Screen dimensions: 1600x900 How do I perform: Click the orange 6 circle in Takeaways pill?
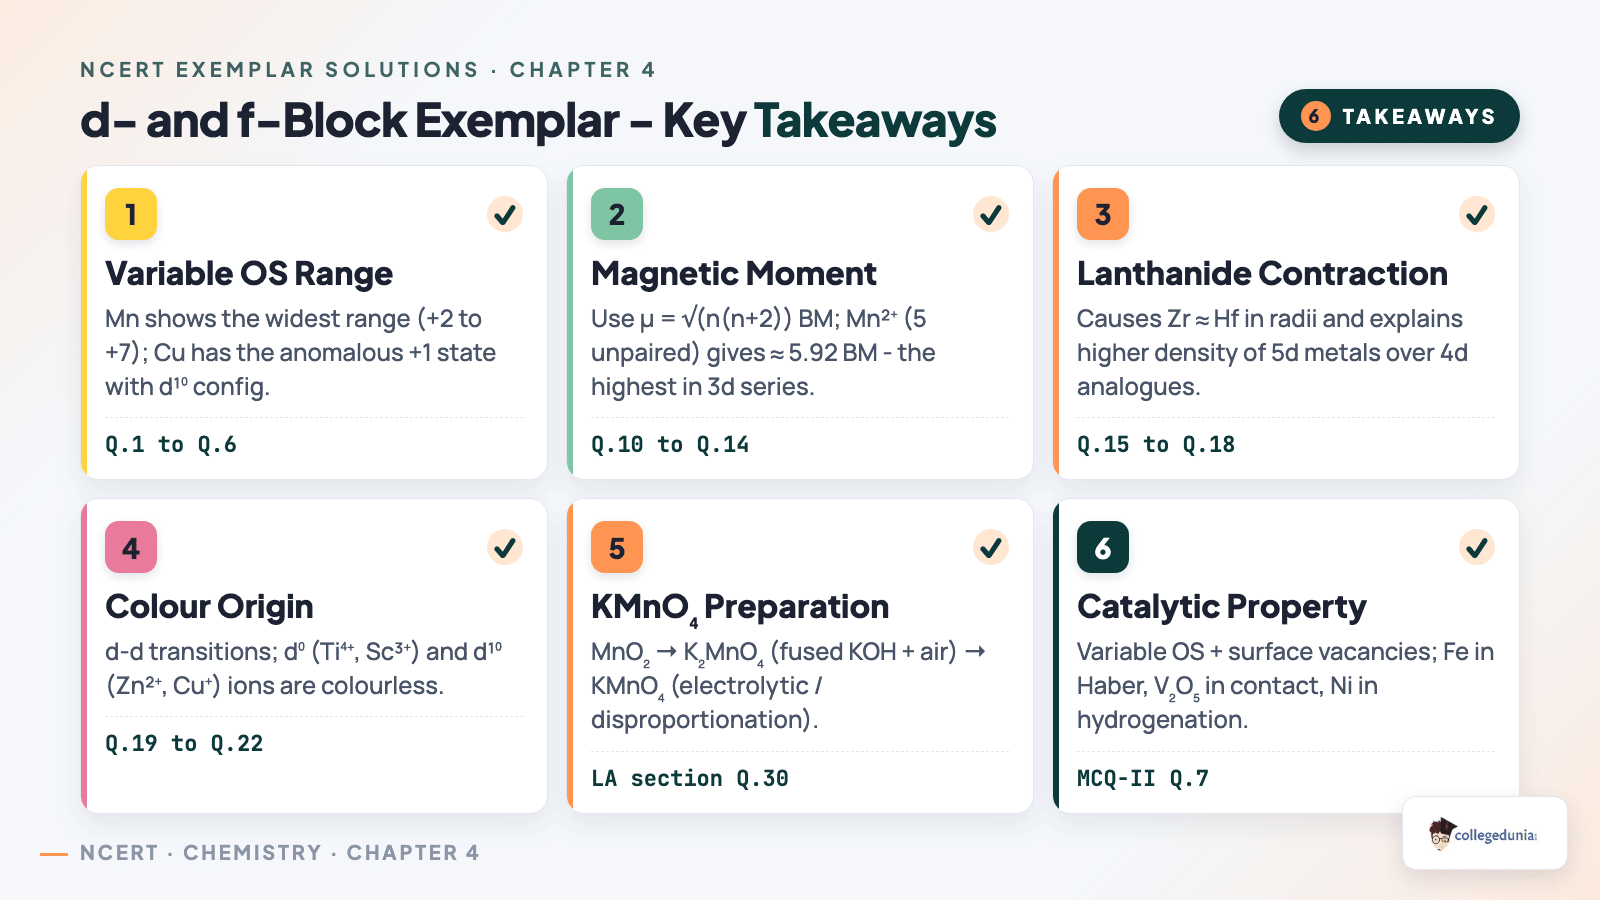point(1315,116)
